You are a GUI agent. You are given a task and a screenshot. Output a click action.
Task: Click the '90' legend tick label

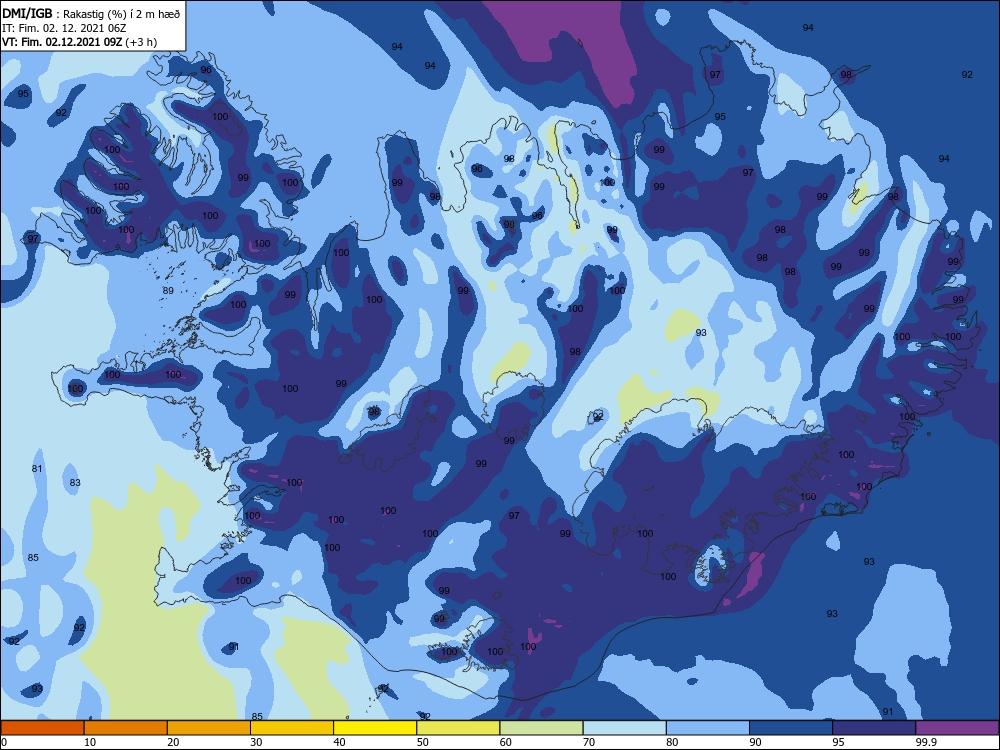755,742
